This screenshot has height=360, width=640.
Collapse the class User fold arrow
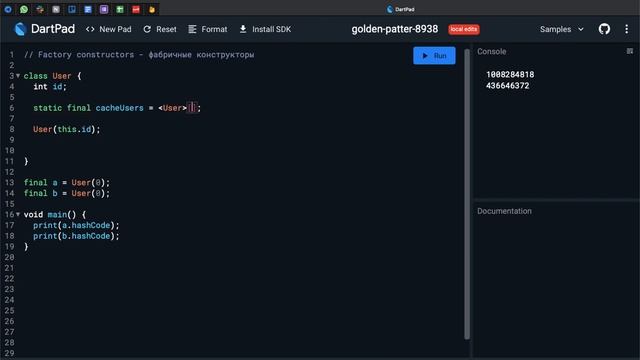[x=18, y=76]
